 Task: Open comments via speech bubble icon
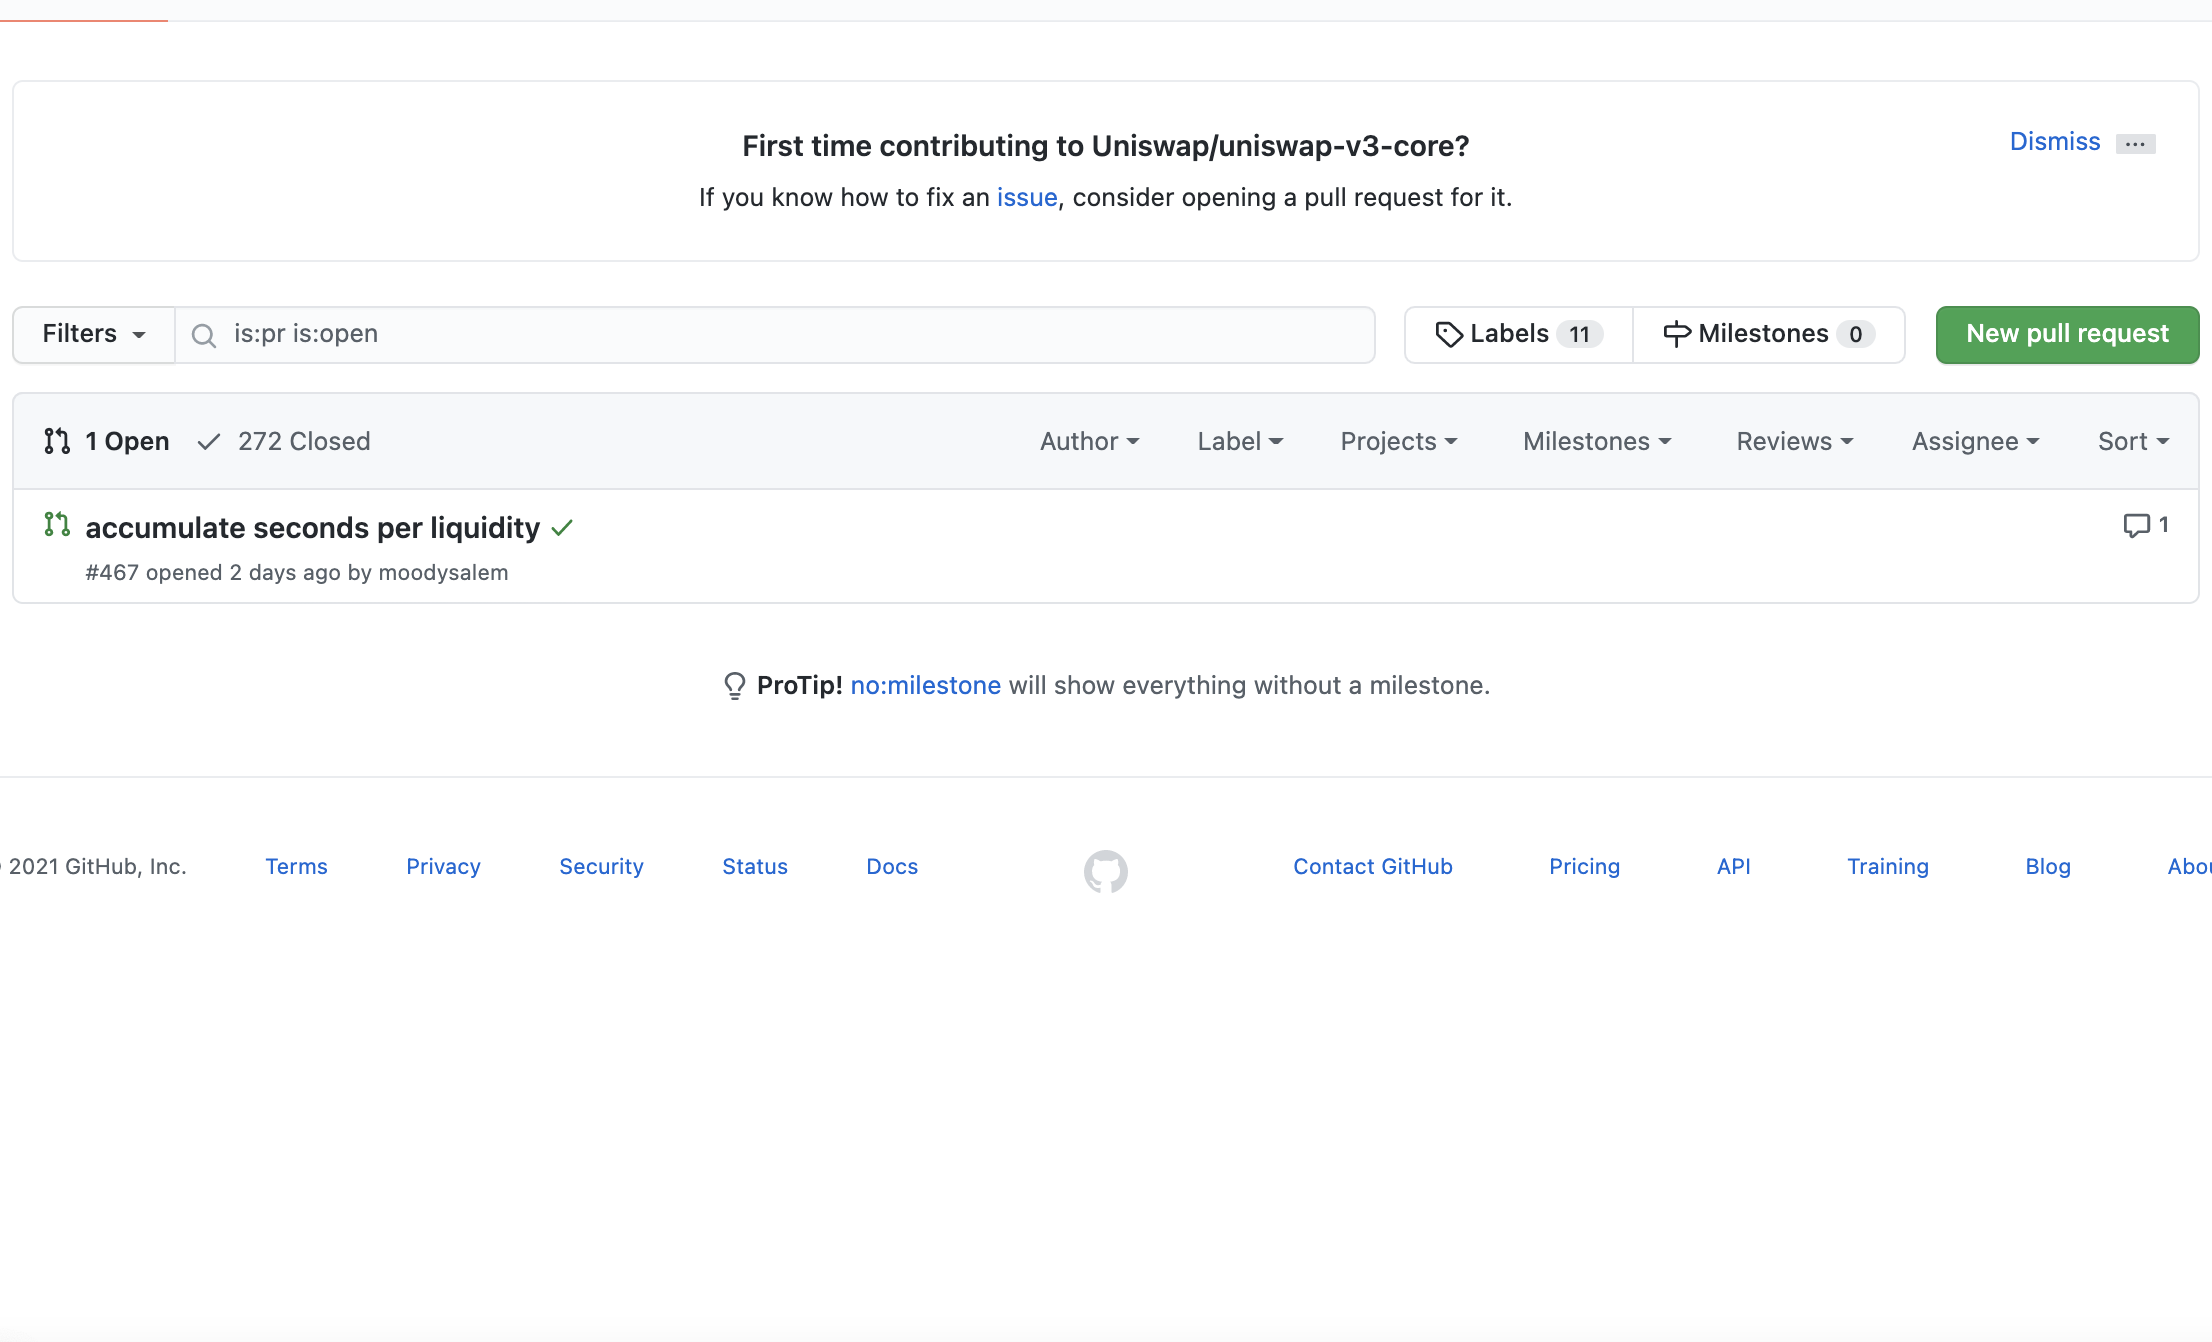point(2136,525)
